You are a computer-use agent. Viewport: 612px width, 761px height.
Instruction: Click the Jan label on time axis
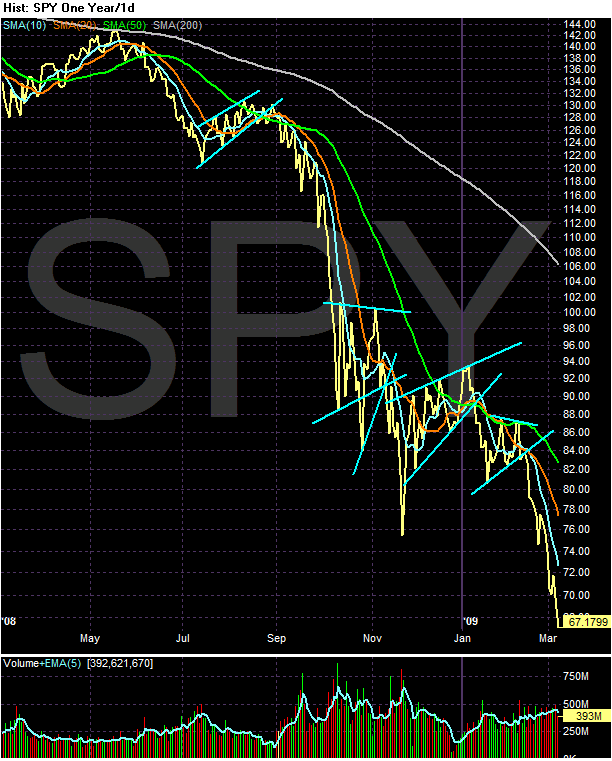[x=462, y=638]
